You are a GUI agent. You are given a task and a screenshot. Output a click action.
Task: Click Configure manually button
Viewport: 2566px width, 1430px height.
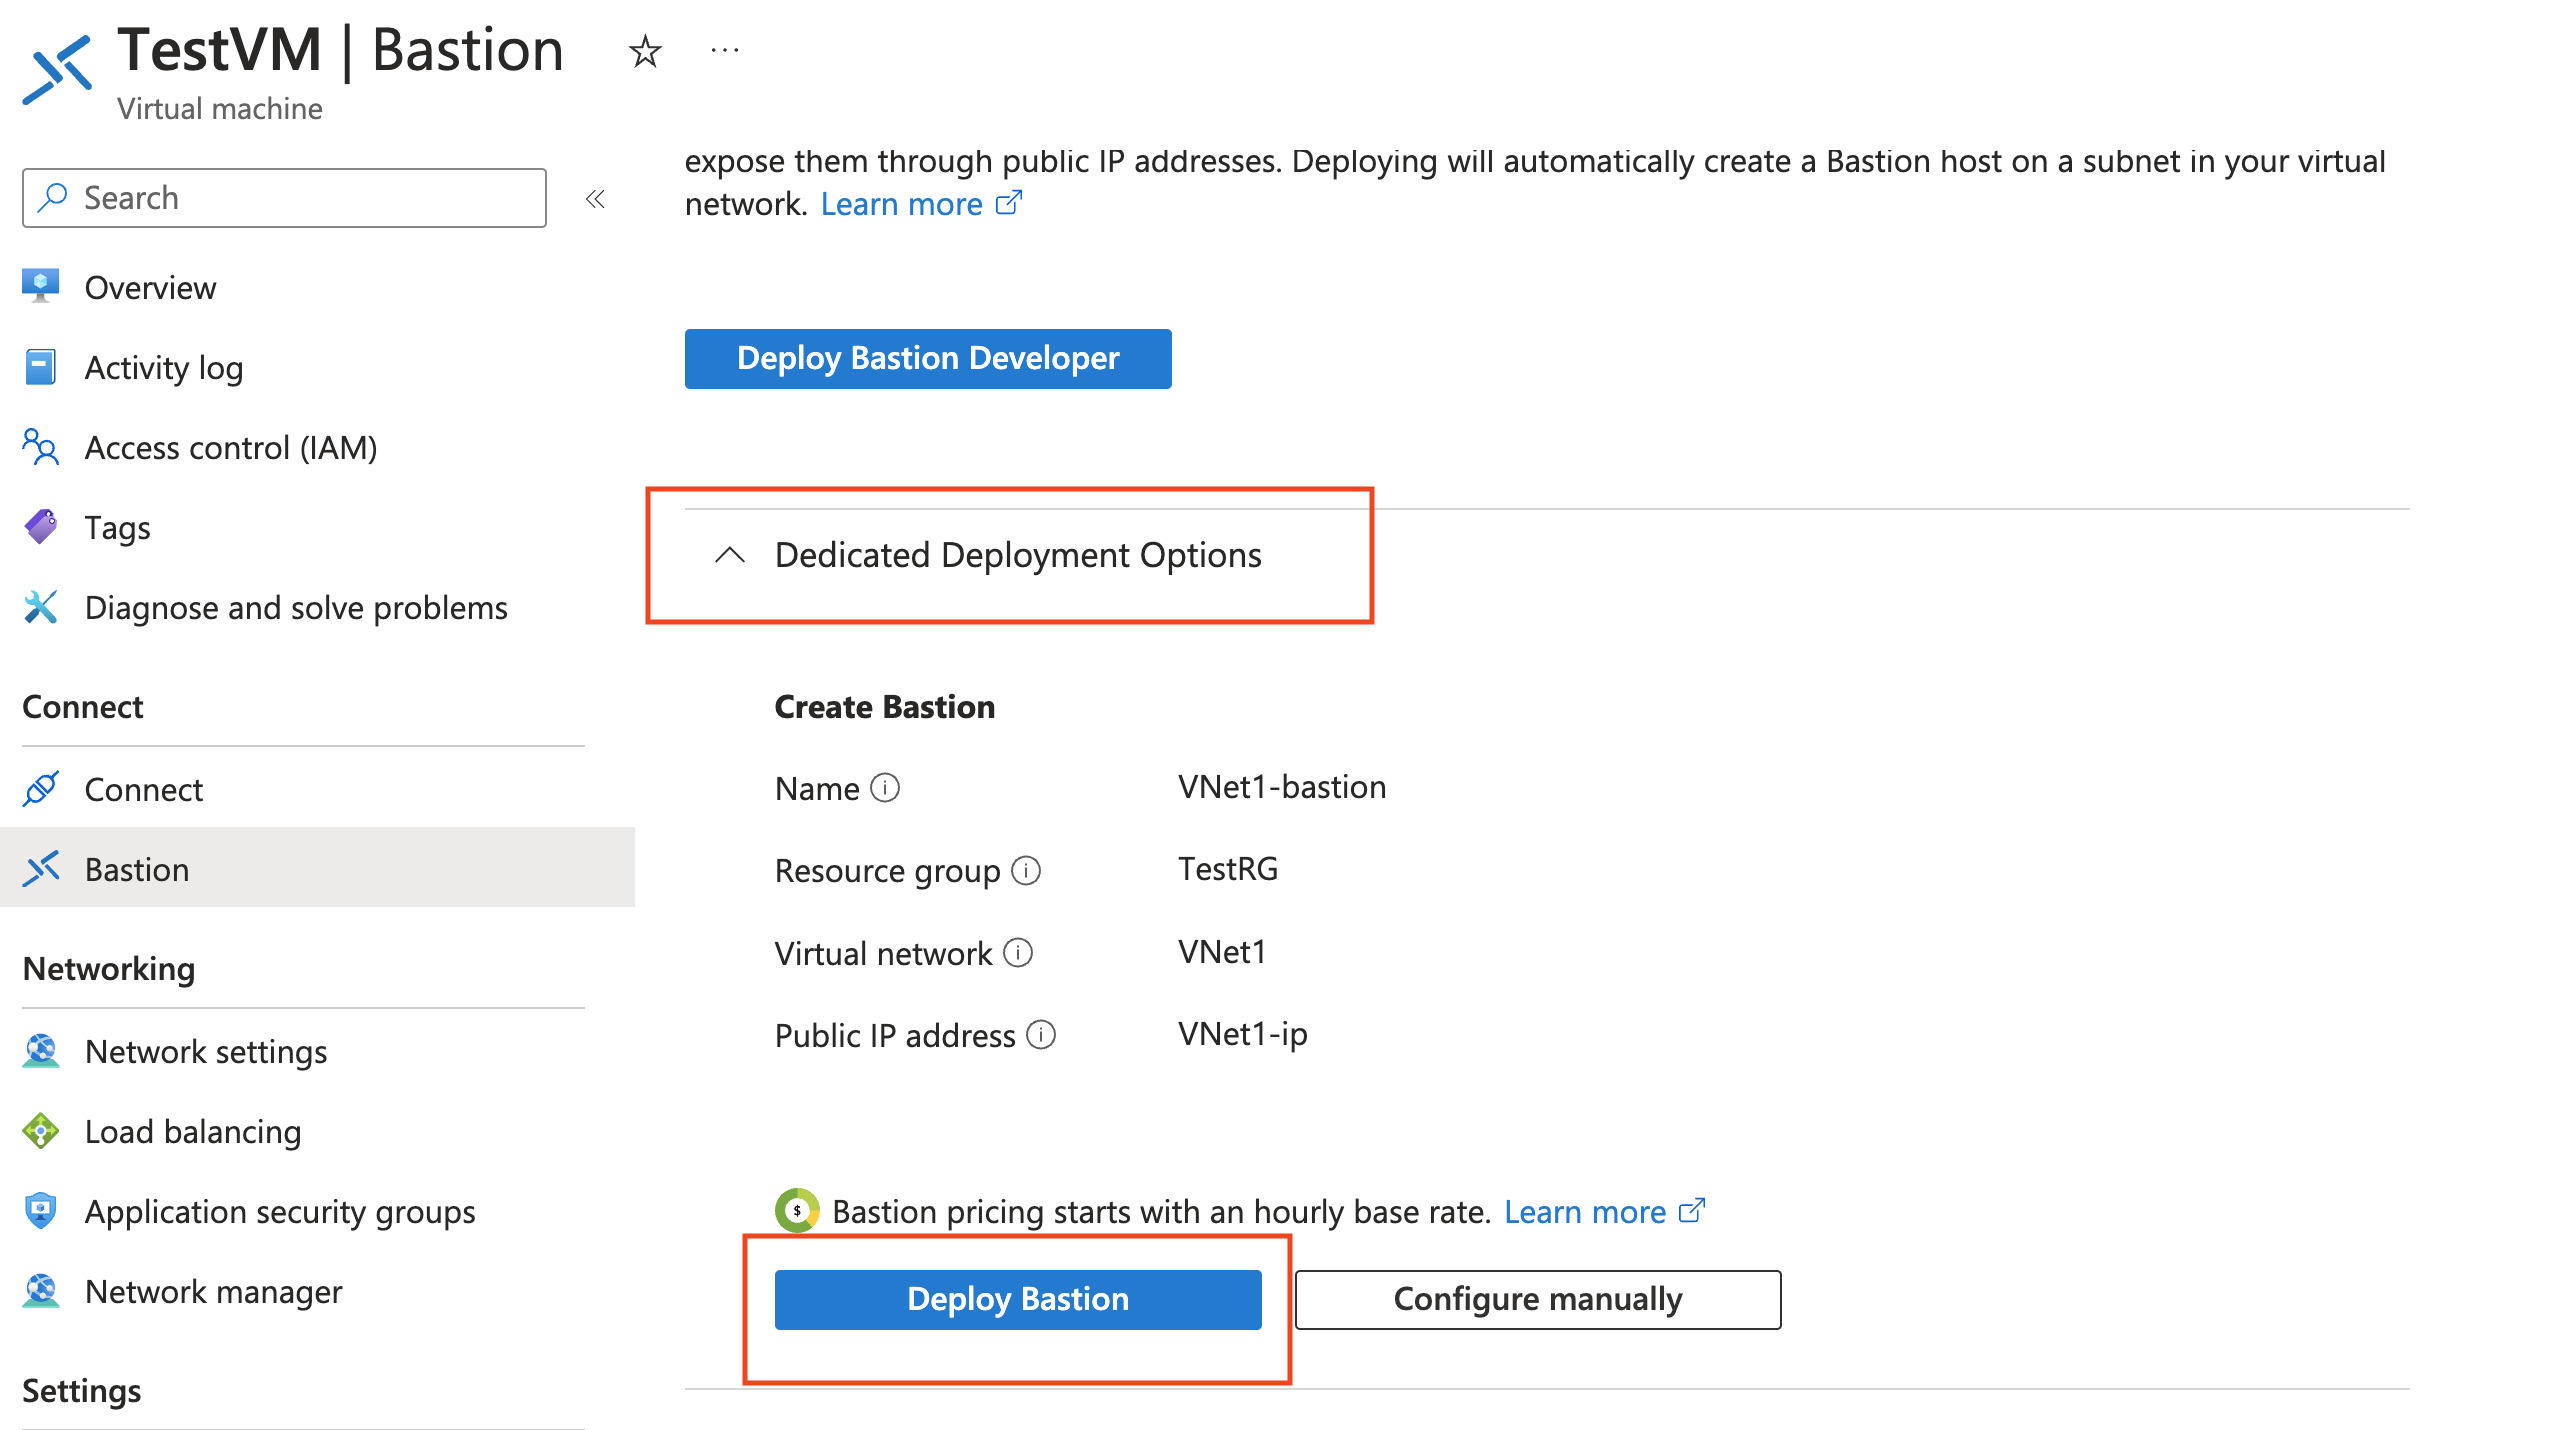click(1537, 1299)
